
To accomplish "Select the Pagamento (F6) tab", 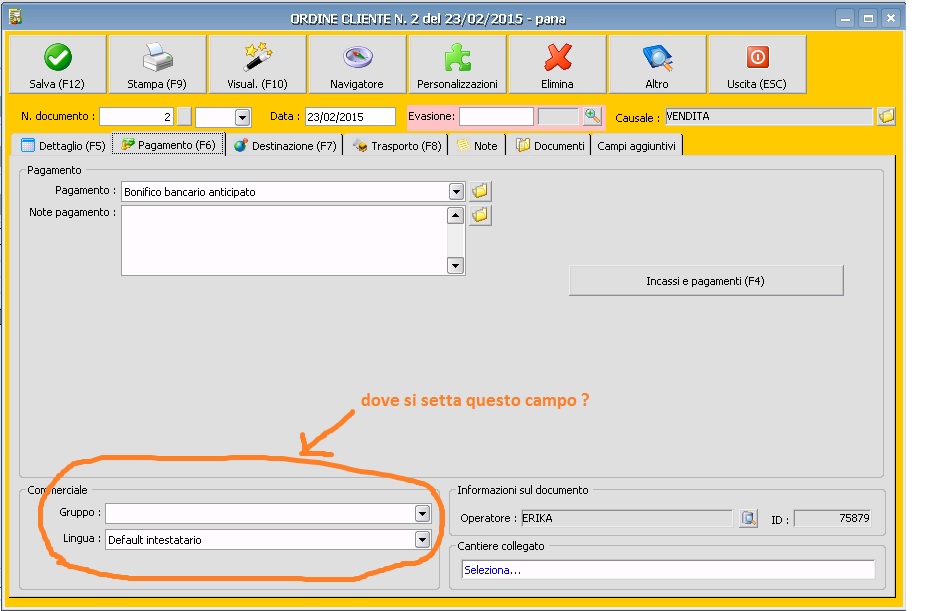I will pyautogui.click(x=169, y=145).
